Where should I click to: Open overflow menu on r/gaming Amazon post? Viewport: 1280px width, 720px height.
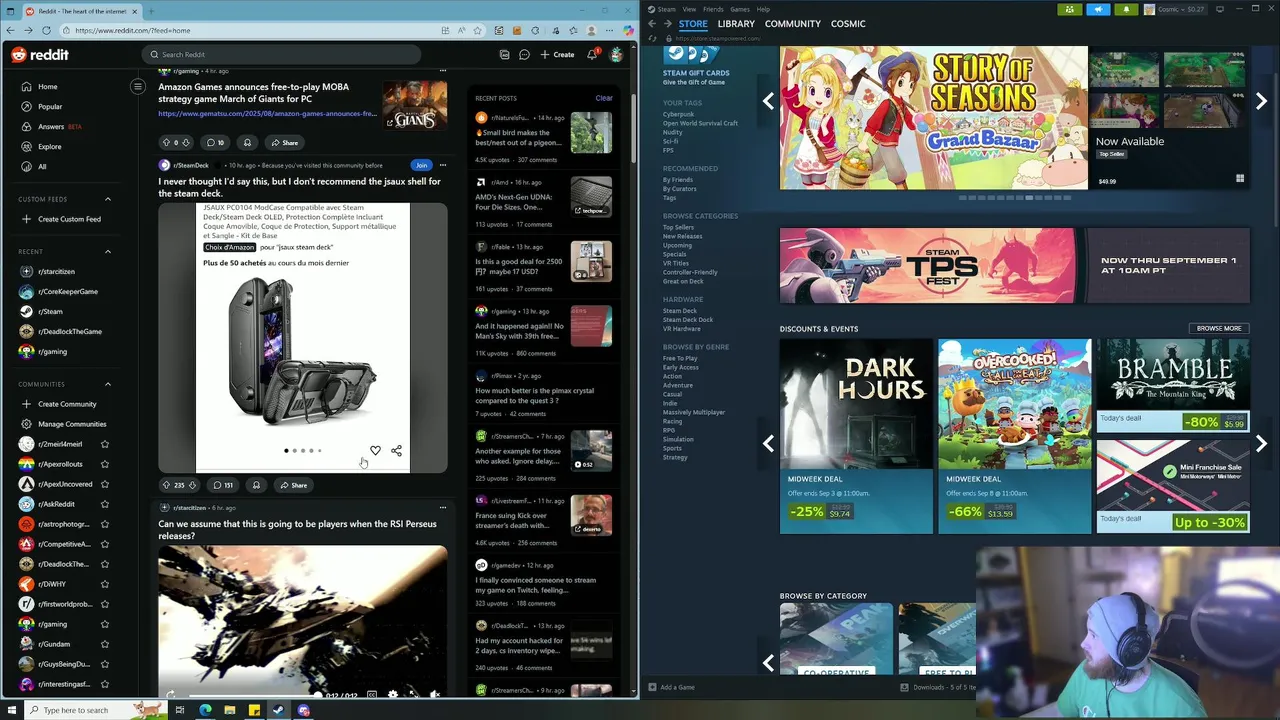point(442,71)
